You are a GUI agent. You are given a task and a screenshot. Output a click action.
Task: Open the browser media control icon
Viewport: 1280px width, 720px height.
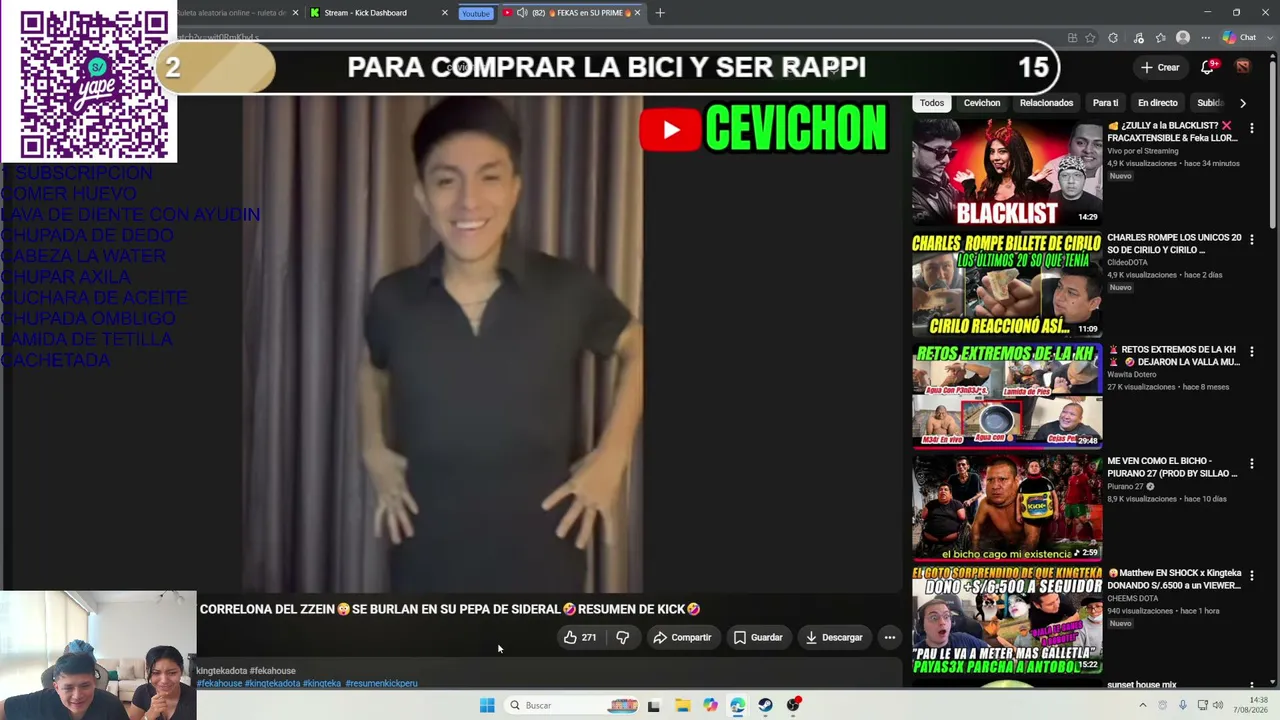(x=1138, y=38)
